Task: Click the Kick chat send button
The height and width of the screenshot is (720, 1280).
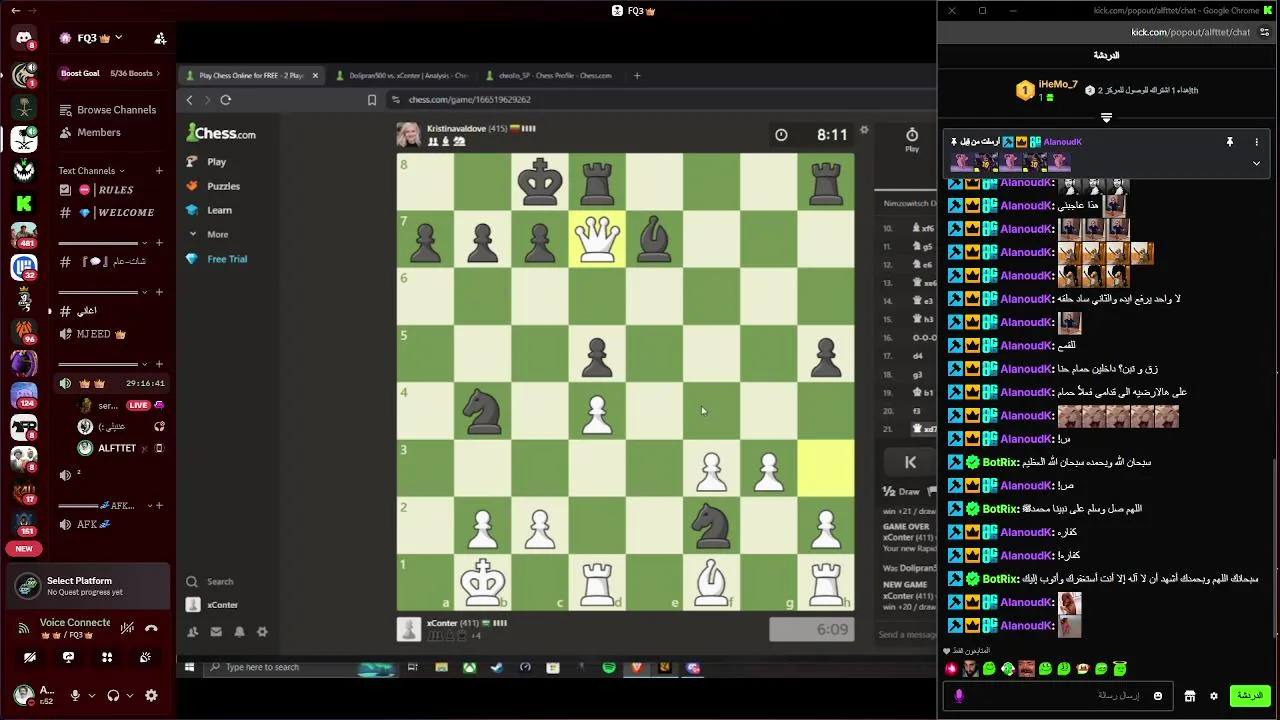Action: point(1249,696)
